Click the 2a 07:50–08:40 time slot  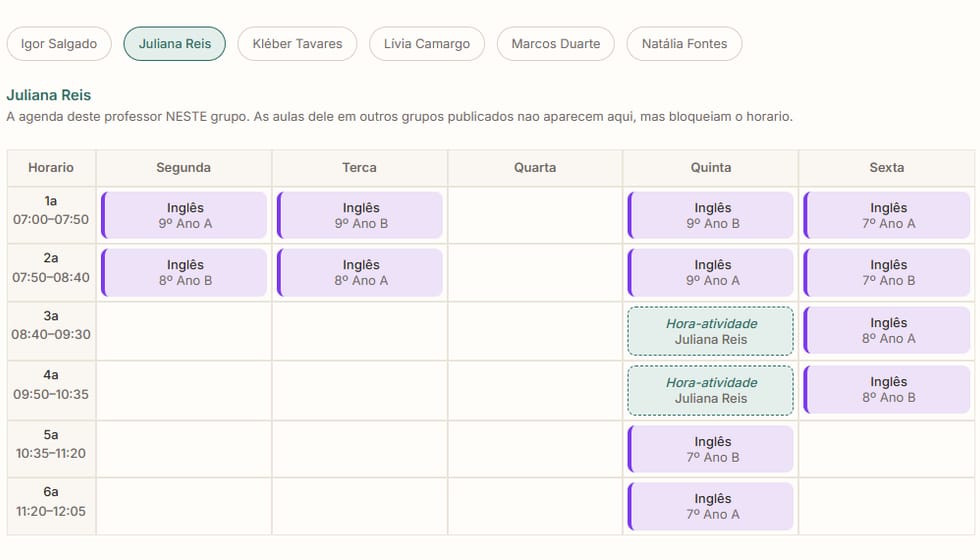coord(51,272)
